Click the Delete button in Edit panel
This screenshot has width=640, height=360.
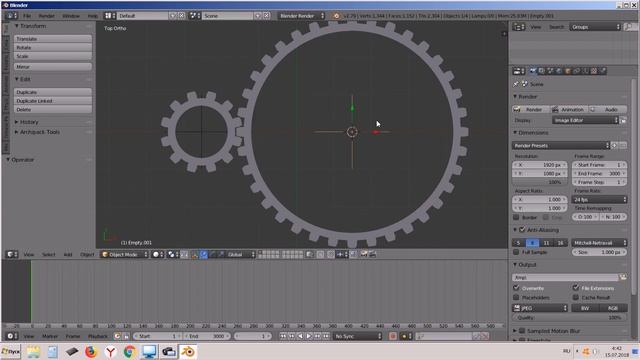(53, 109)
